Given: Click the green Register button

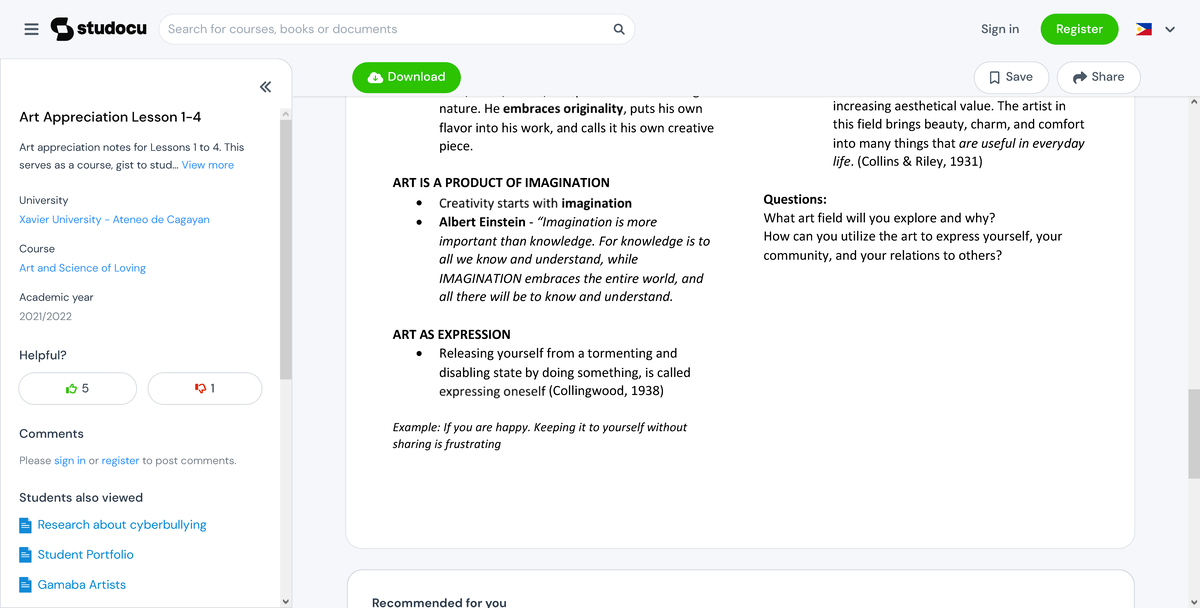Looking at the screenshot, I should pyautogui.click(x=1079, y=29).
